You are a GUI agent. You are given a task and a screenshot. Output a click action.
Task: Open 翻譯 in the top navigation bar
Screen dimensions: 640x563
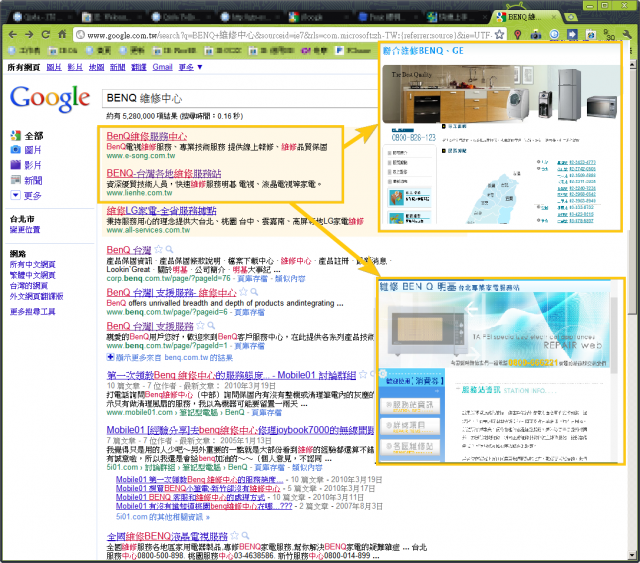coord(139,67)
